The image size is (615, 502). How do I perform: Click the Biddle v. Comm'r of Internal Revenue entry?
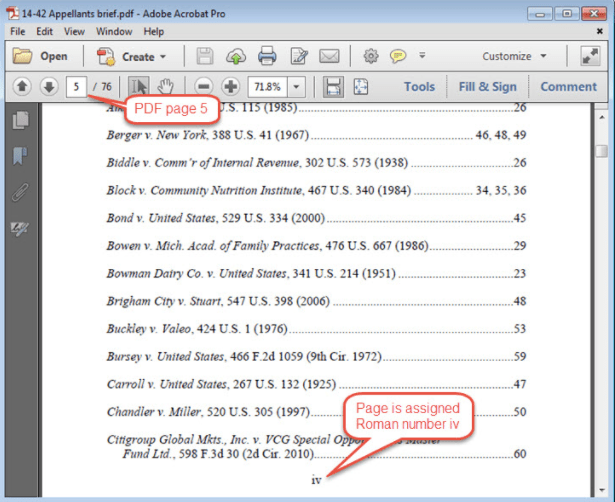tap(316, 162)
